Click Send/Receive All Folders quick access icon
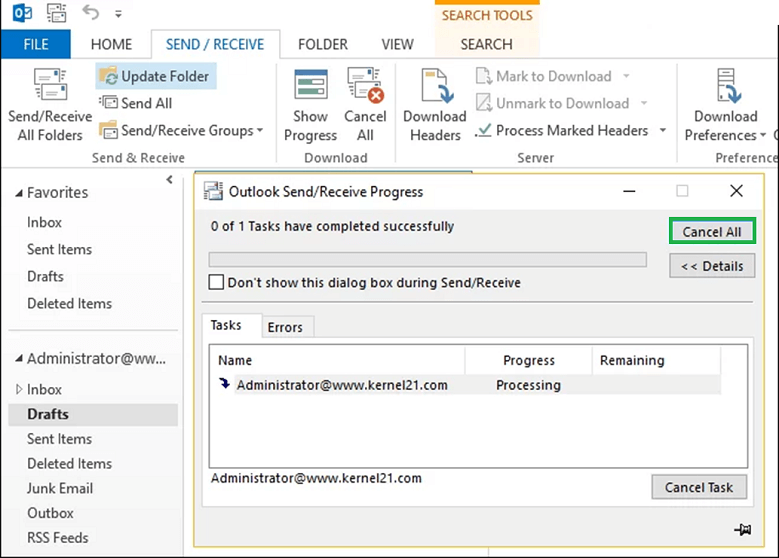Viewport: 779px width, 558px height. [x=56, y=12]
